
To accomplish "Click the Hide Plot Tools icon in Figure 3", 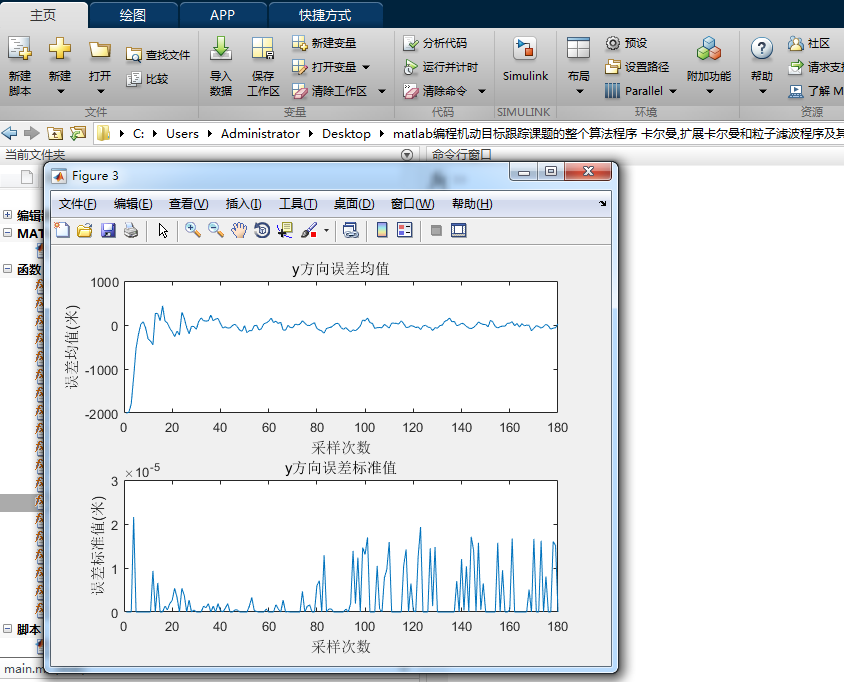I will (x=436, y=230).
